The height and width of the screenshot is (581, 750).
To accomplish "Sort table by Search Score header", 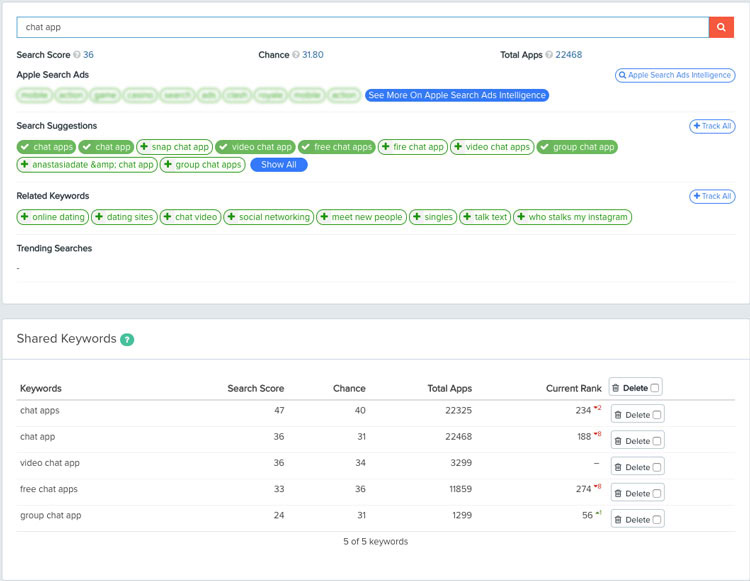I will click(x=255, y=388).
